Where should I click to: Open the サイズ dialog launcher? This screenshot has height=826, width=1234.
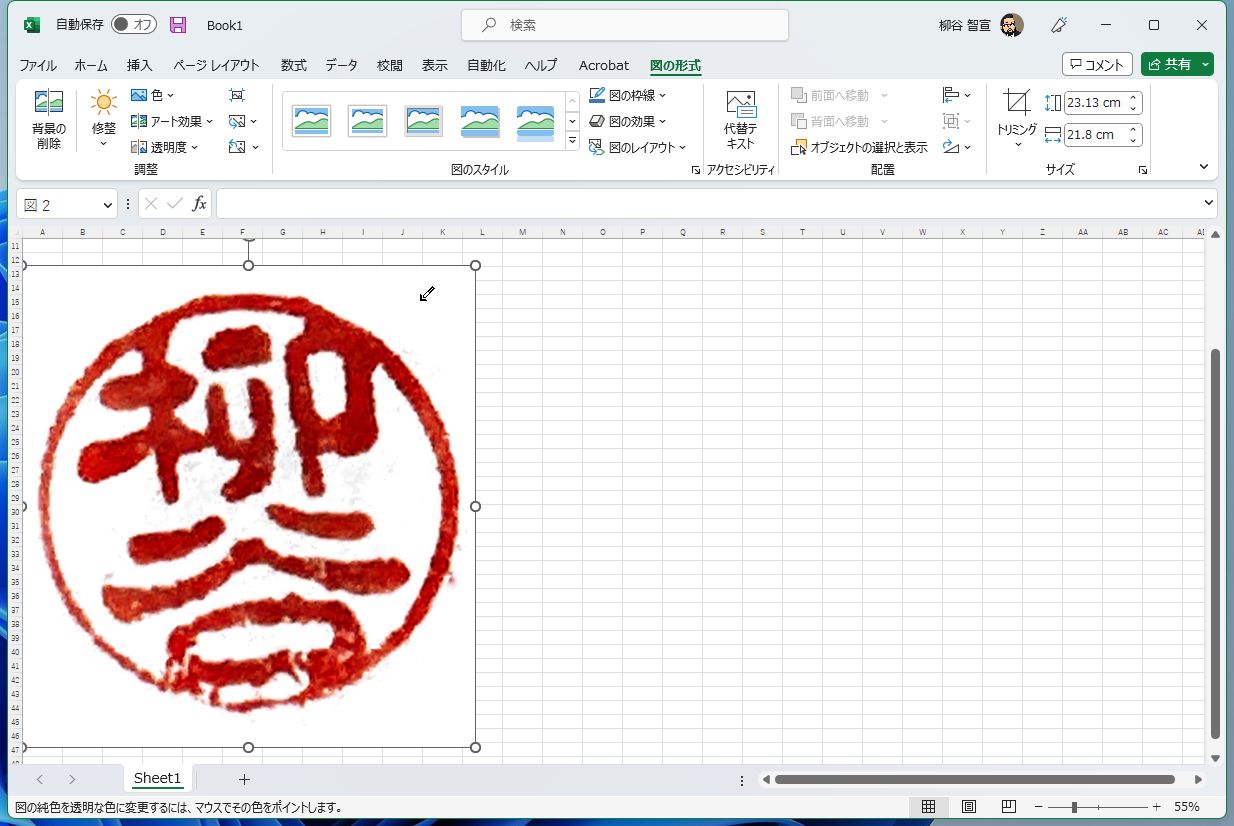point(1143,170)
